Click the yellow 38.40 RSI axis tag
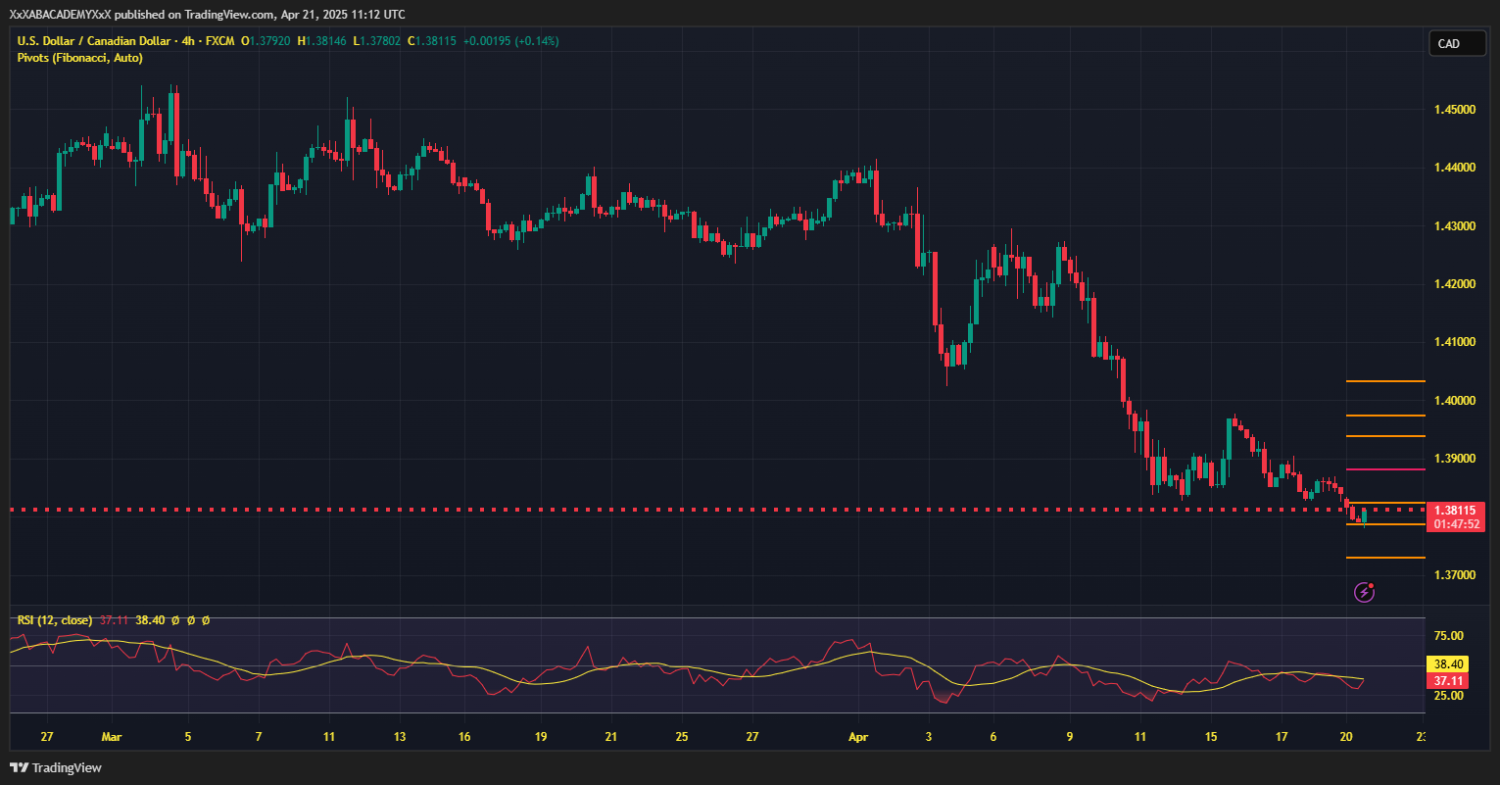This screenshot has height=785, width=1500. tap(1449, 664)
